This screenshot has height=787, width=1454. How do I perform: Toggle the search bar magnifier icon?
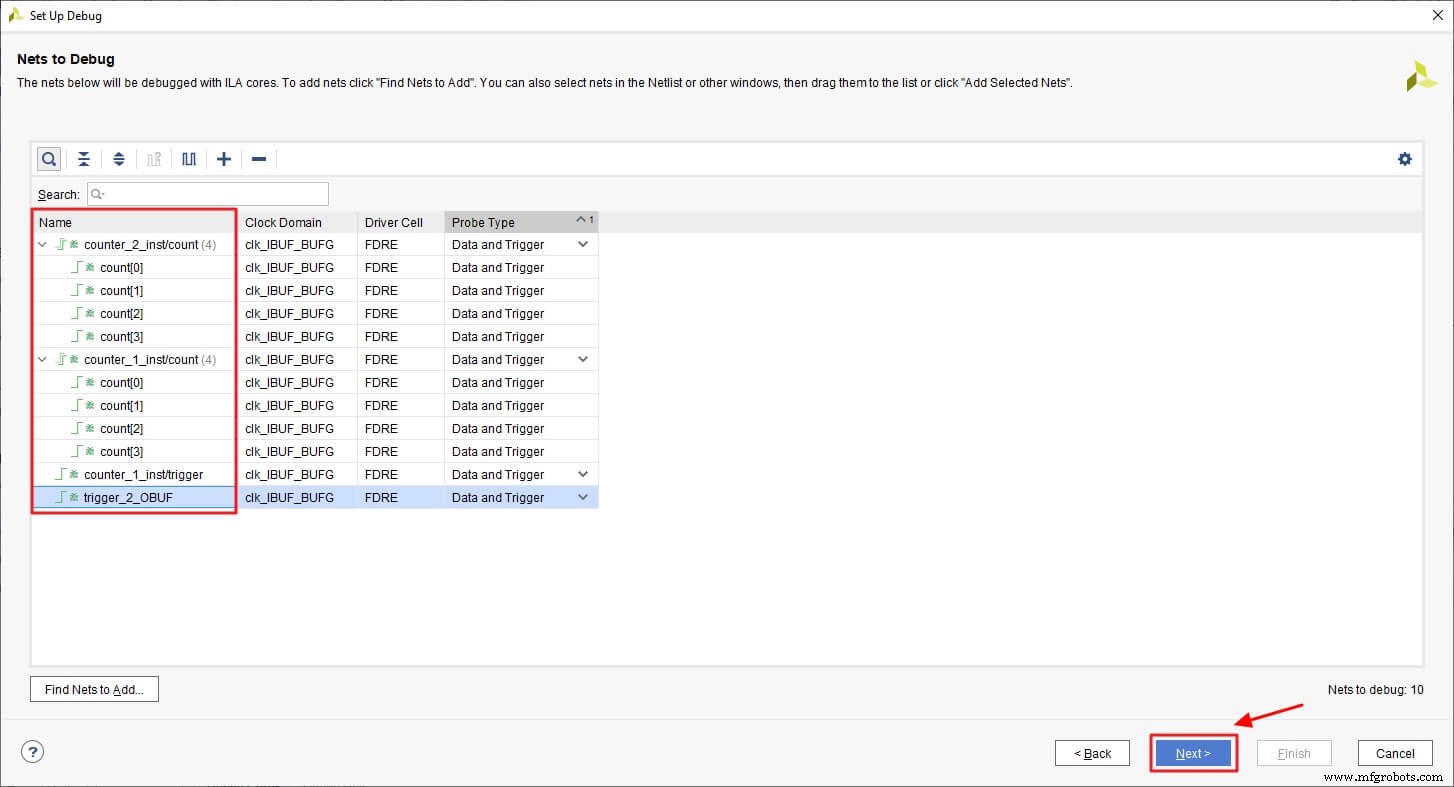[49, 158]
